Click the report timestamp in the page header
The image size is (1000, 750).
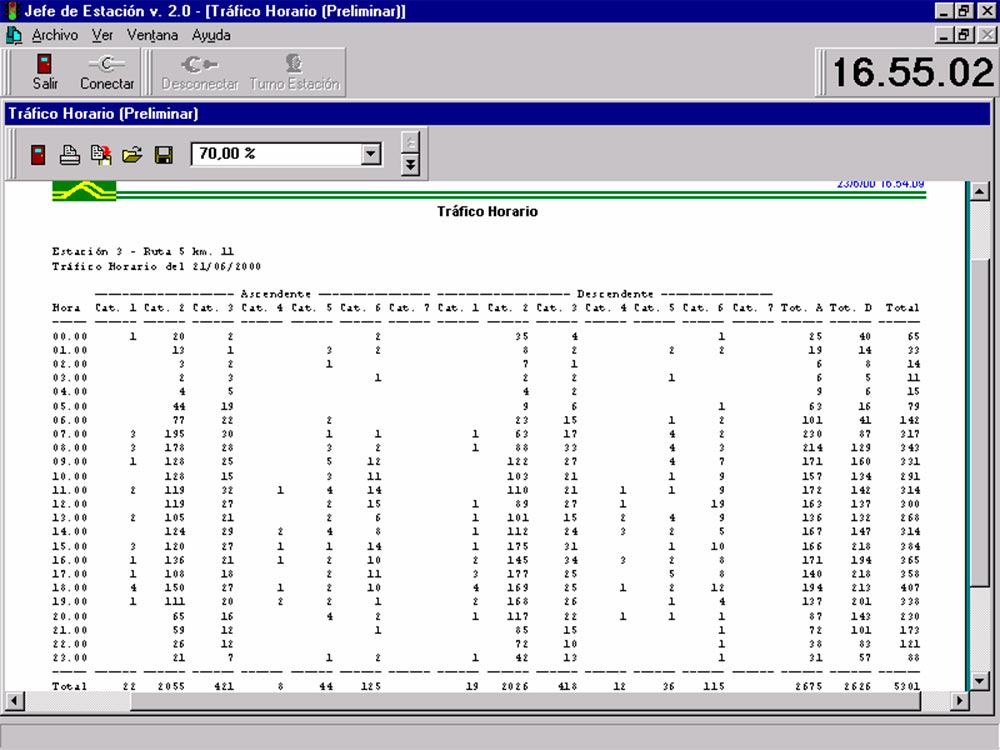pyautogui.click(x=880, y=184)
